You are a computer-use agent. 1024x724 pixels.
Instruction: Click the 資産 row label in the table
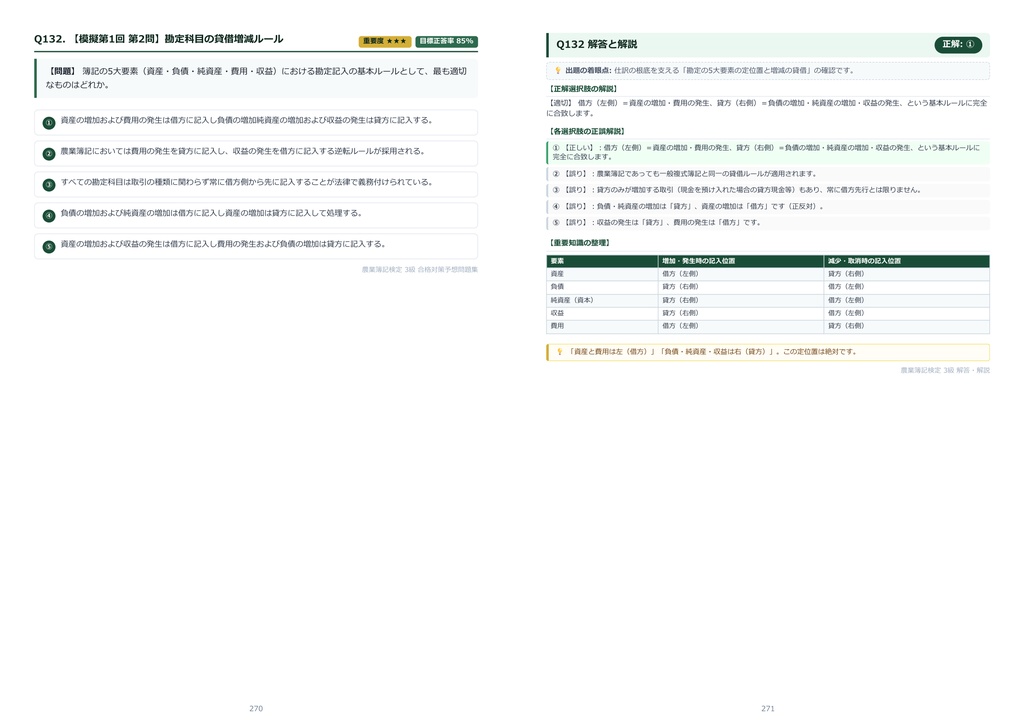(x=557, y=274)
